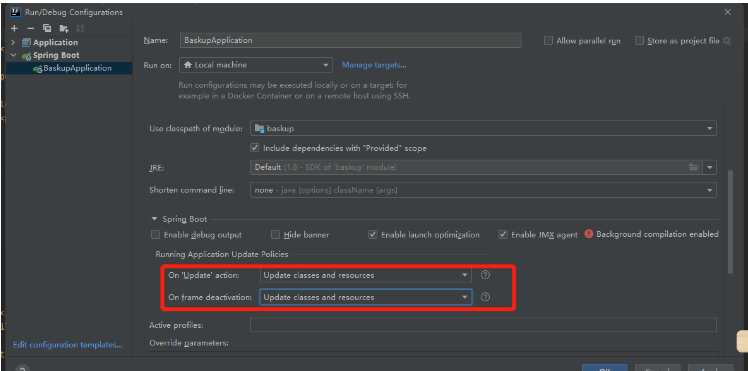
Task: Click the JRE Default text field
Action: [x=468, y=167]
